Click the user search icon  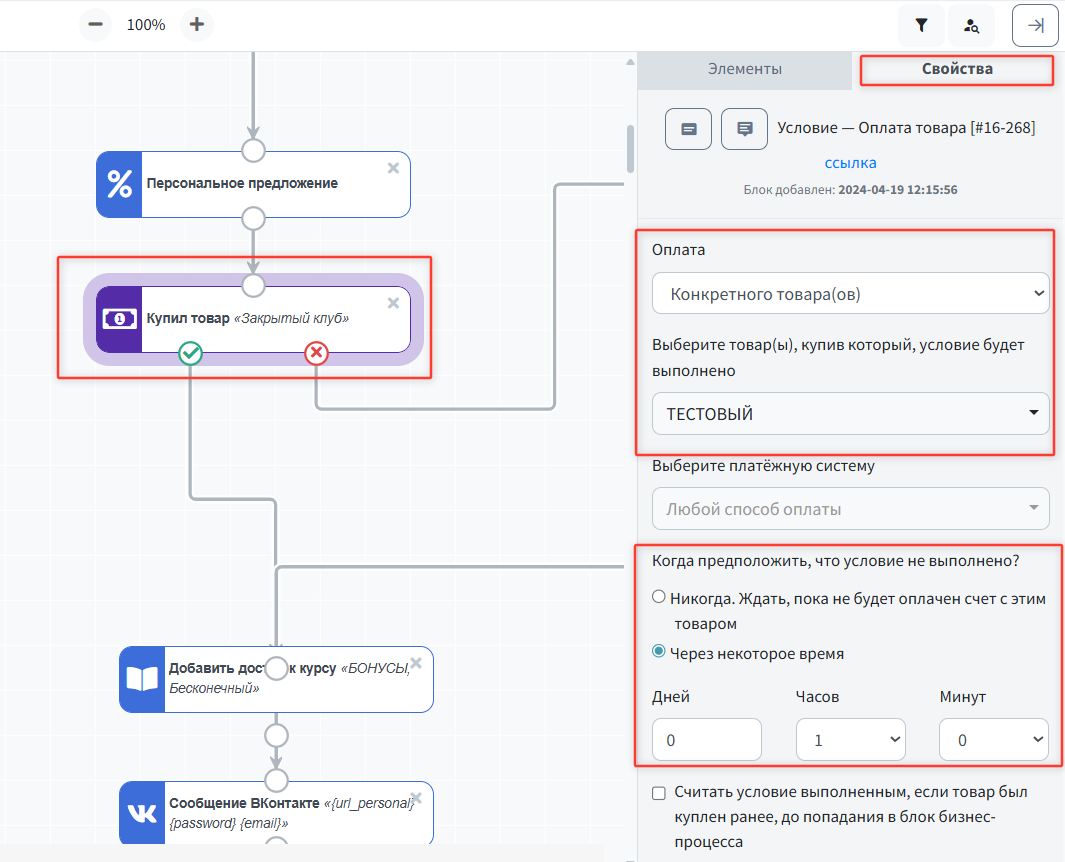pos(971,26)
